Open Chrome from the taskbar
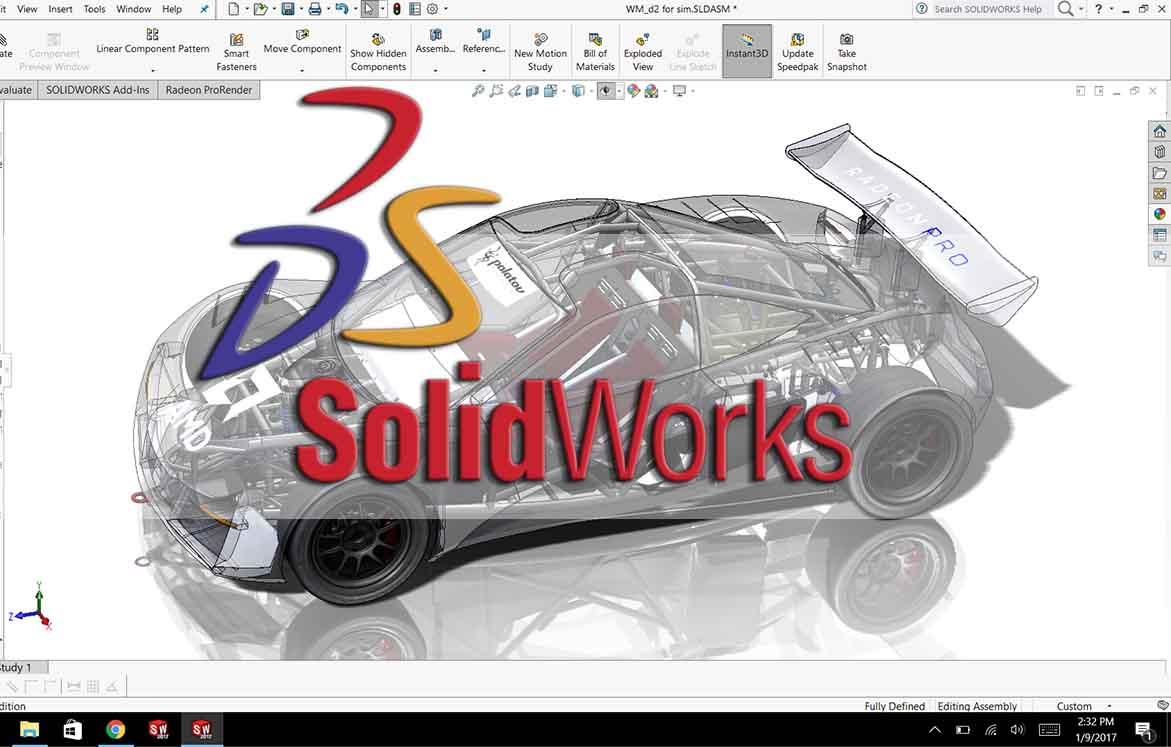 (116, 729)
